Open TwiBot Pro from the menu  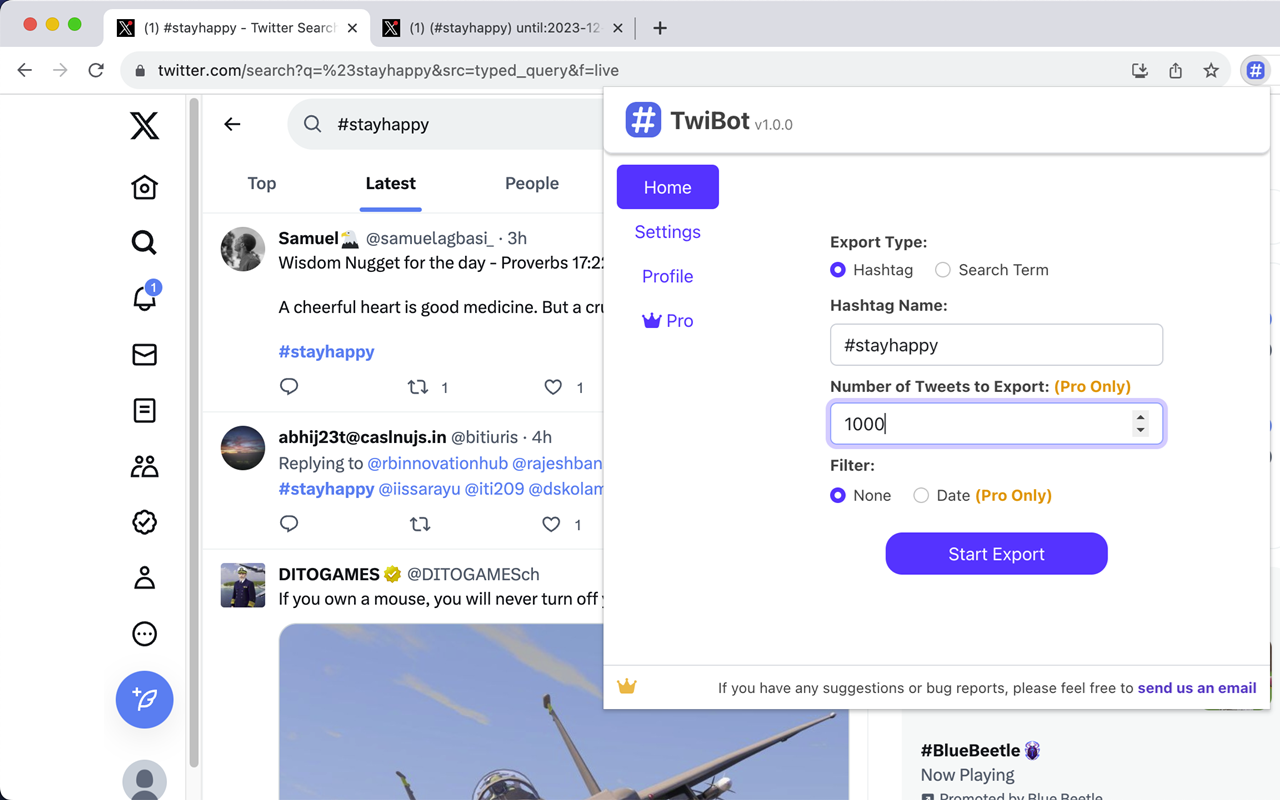coord(667,320)
